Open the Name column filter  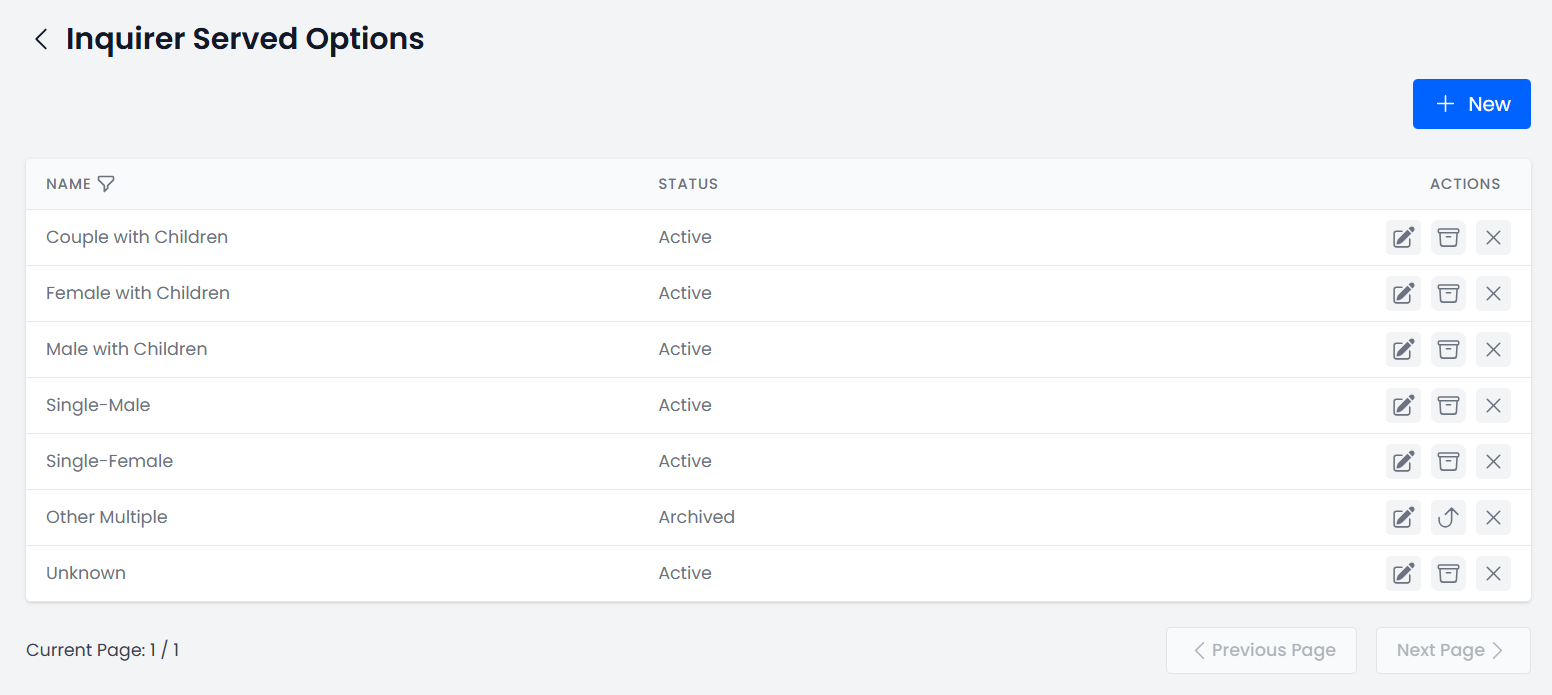click(106, 184)
